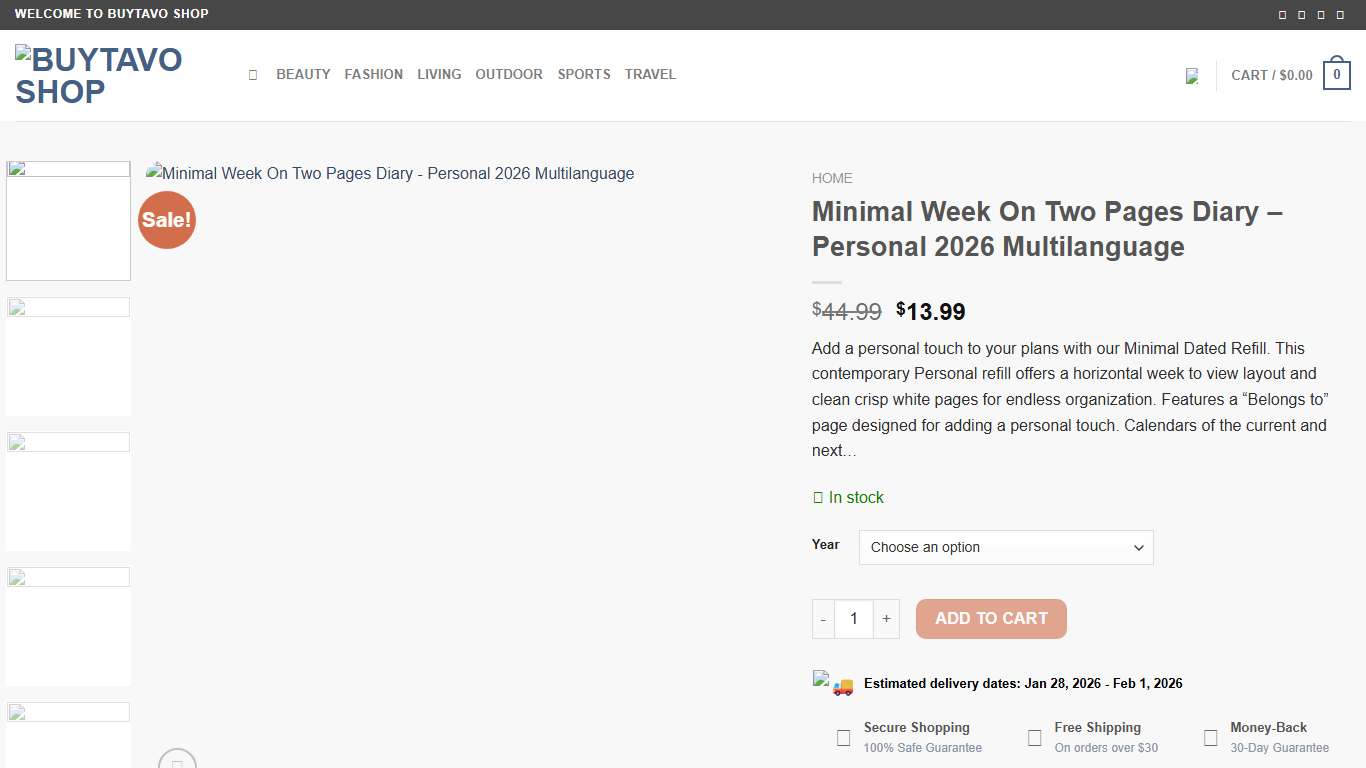Click the Sale! badge on the product image
Image resolution: width=1366 pixels, height=768 pixels.
point(166,220)
